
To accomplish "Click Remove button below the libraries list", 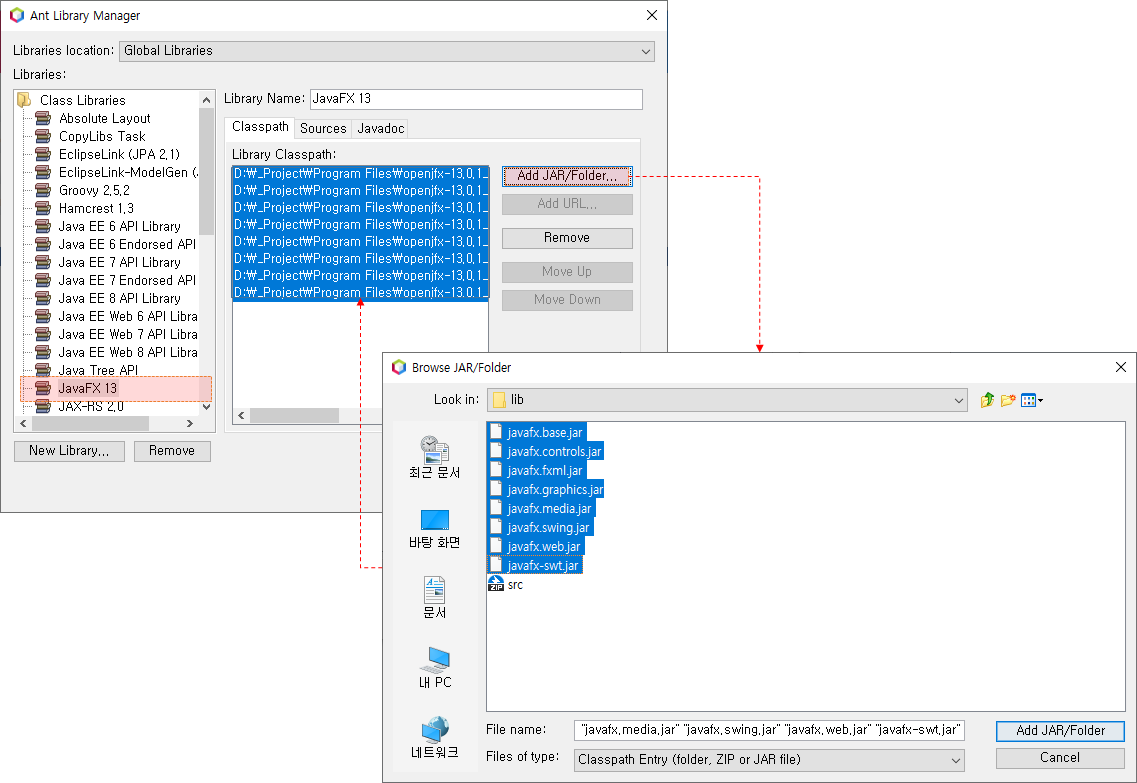I will tap(172, 451).
